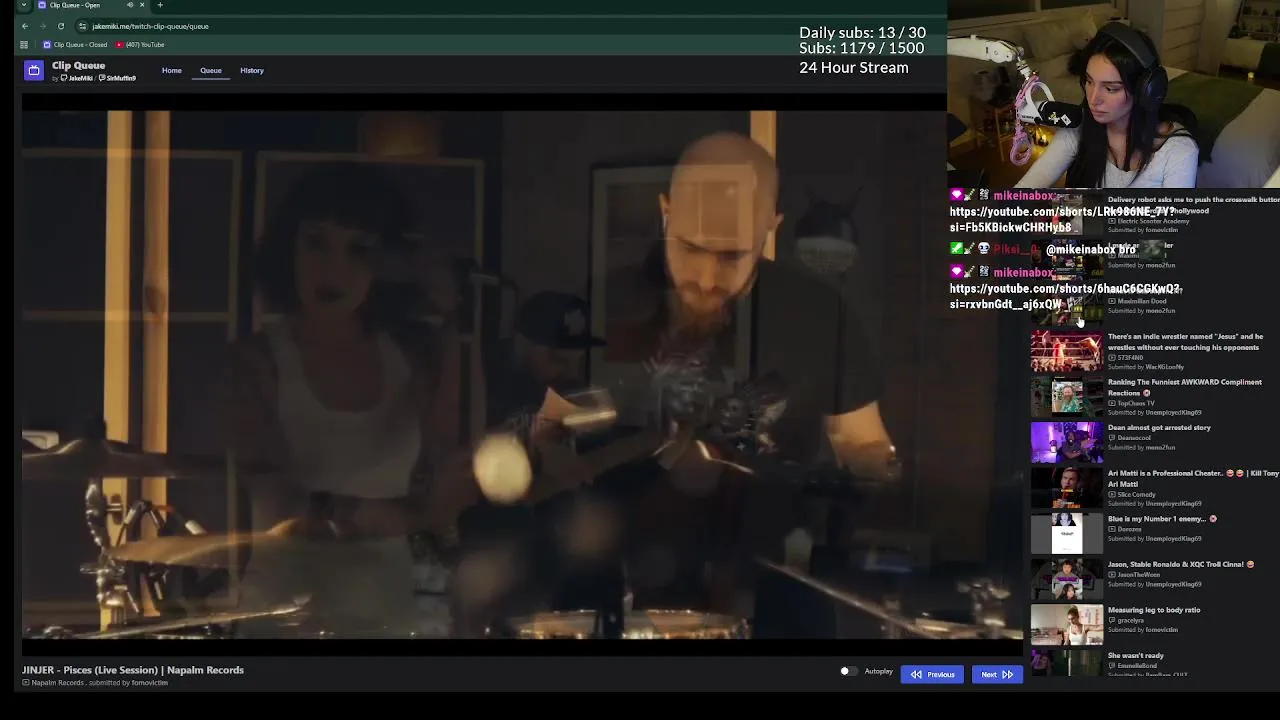Toggle the Autoplay switch
Viewport: 1280px width, 720px height.
pyautogui.click(x=847, y=672)
